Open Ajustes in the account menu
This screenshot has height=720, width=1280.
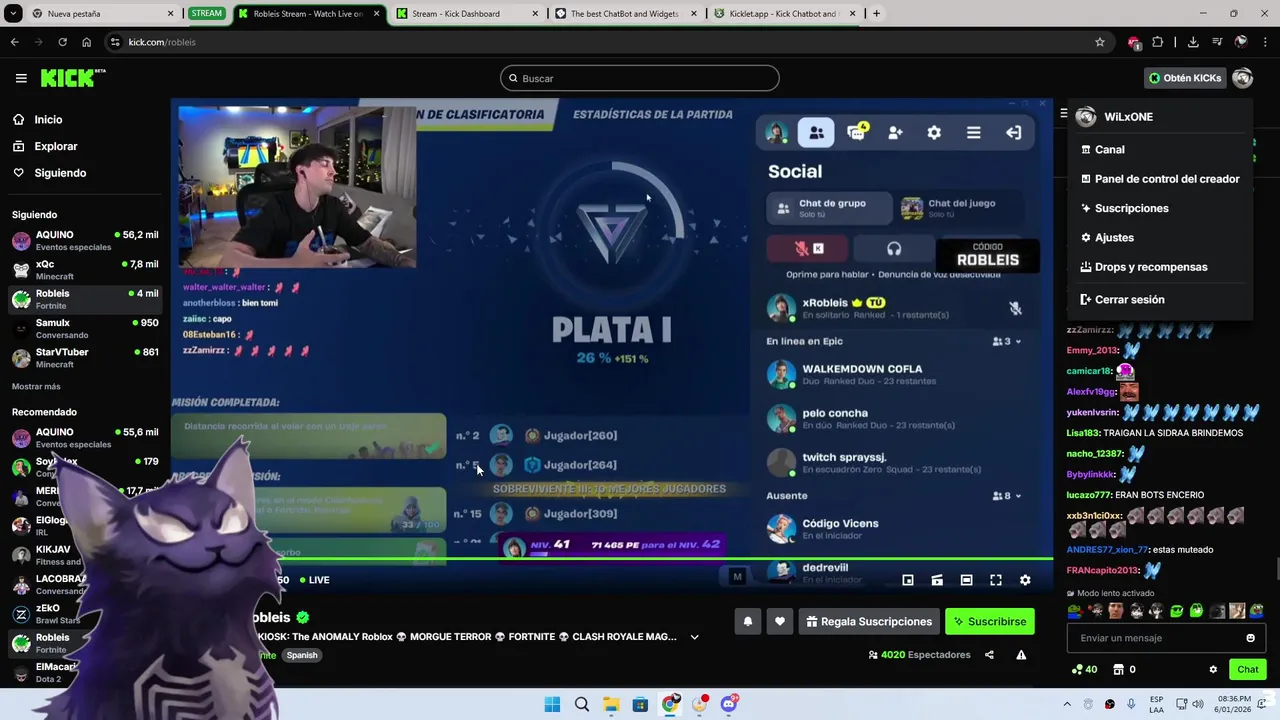pyautogui.click(x=1161, y=238)
